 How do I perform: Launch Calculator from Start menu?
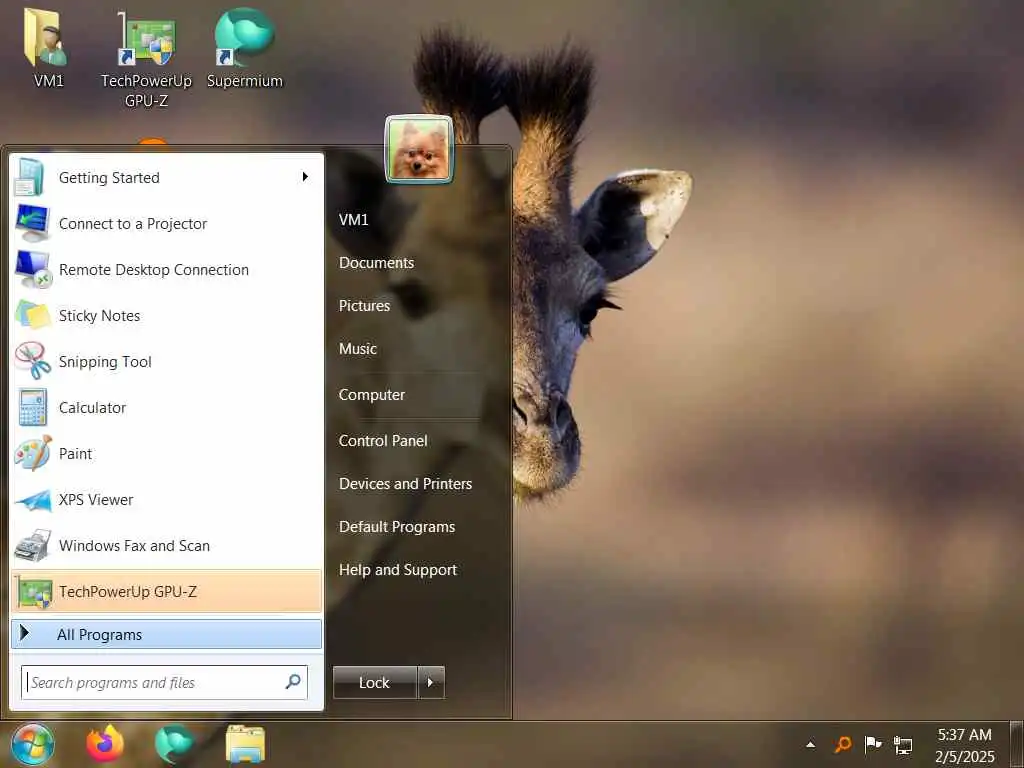point(167,408)
